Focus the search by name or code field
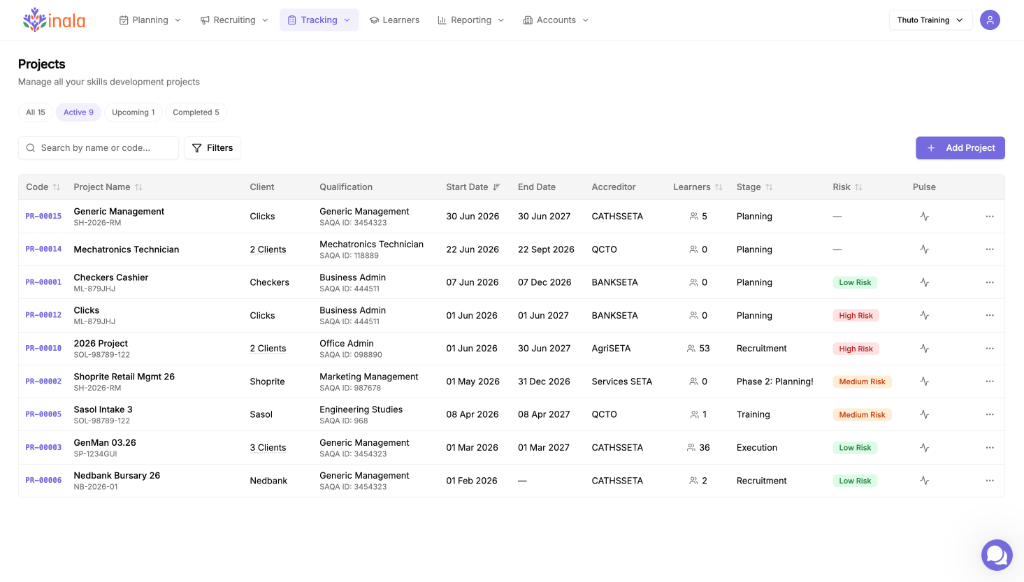Viewport: 1024px width, 582px height. click(99, 148)
